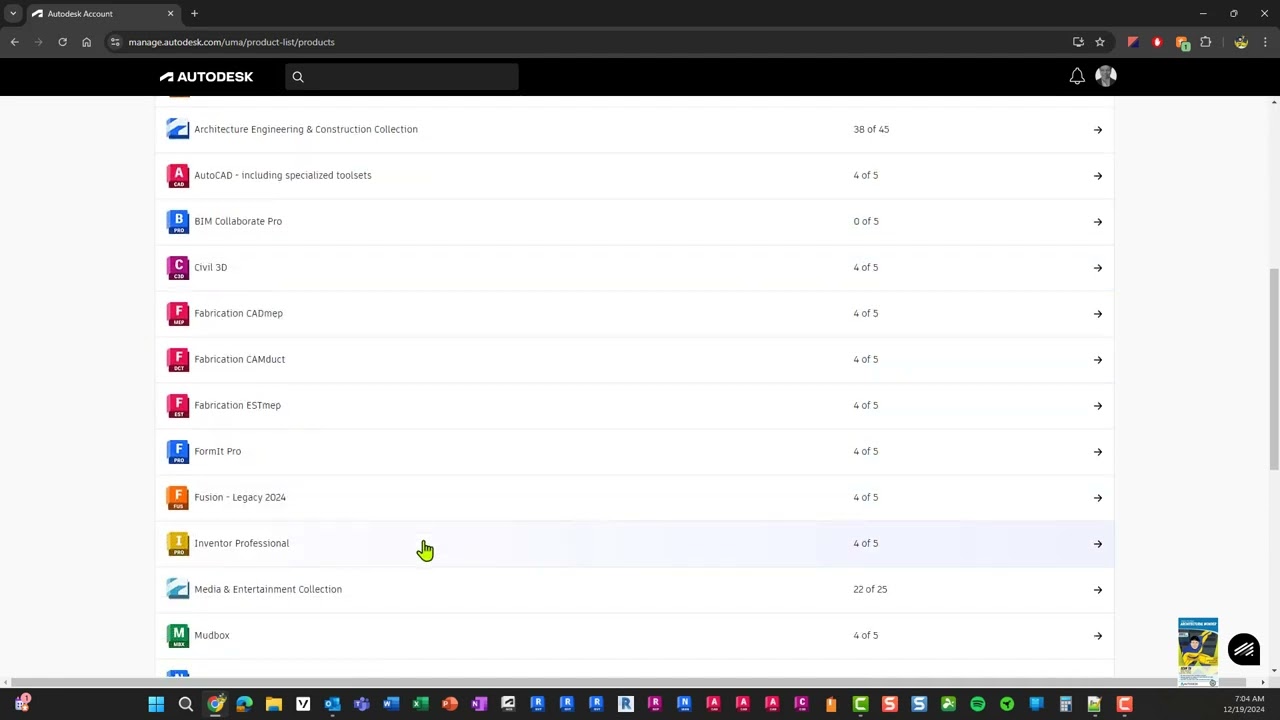Select the AutoCAD - including specialized toolsets name
Viewport: 1280px width, 720px height.
pyautogui.click(x=283, y=175)
